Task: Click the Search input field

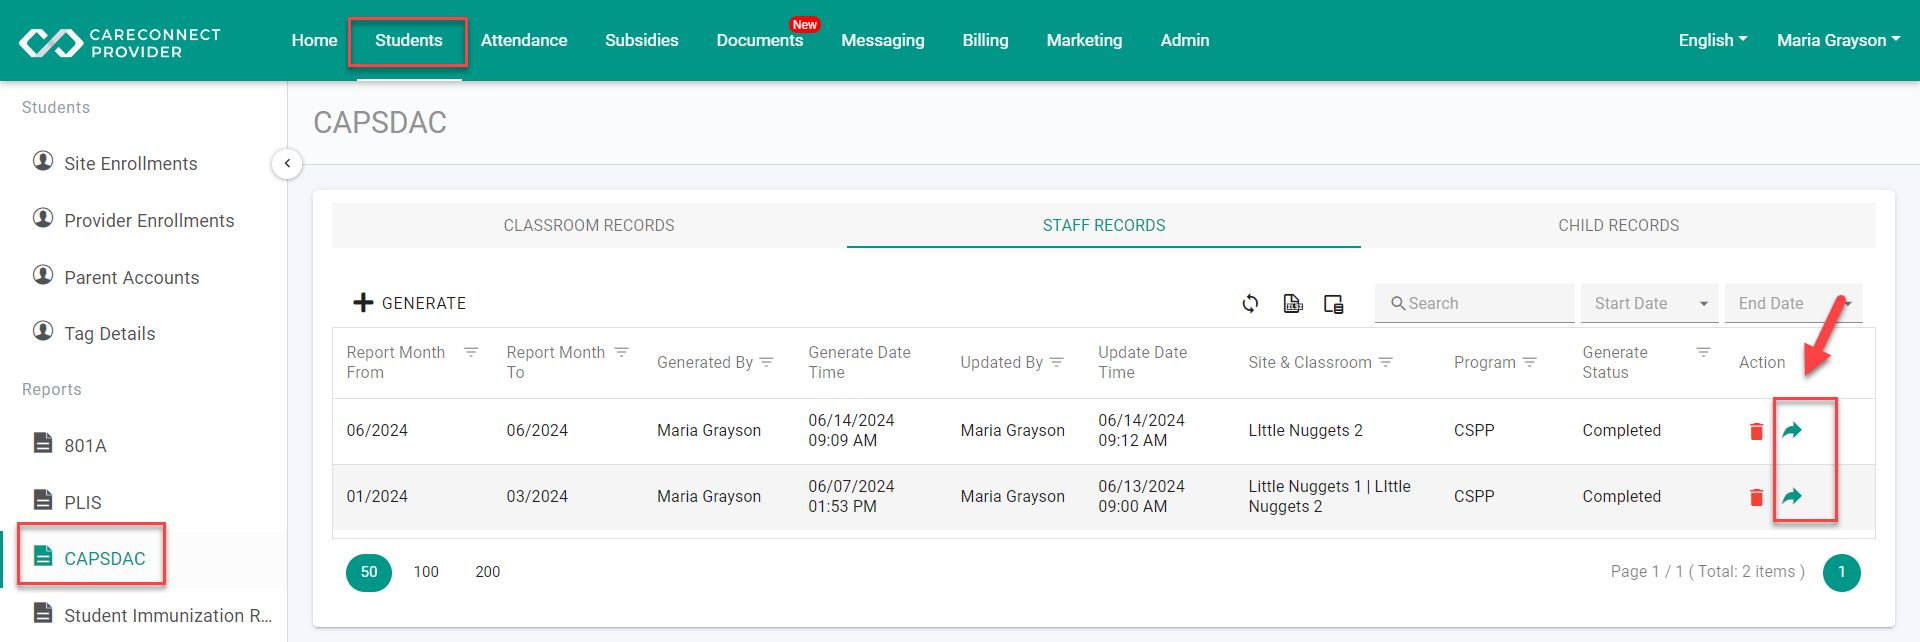Action: point(1475,303)
